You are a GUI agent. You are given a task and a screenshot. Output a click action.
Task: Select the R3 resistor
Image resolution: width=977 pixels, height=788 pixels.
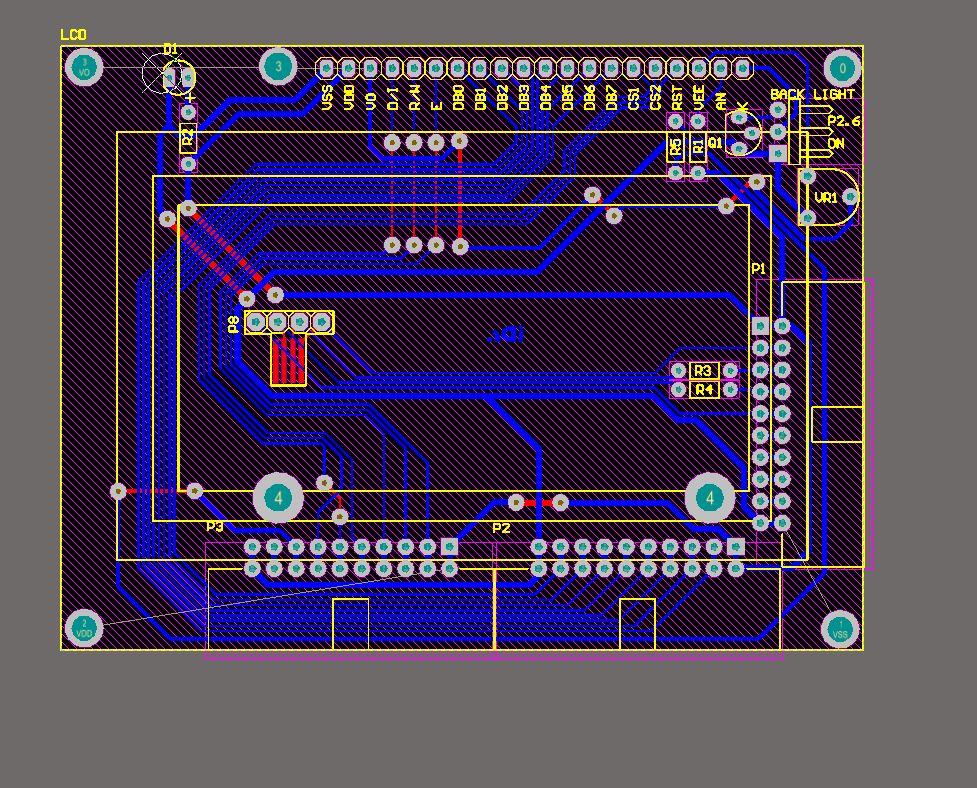[704, 371]
